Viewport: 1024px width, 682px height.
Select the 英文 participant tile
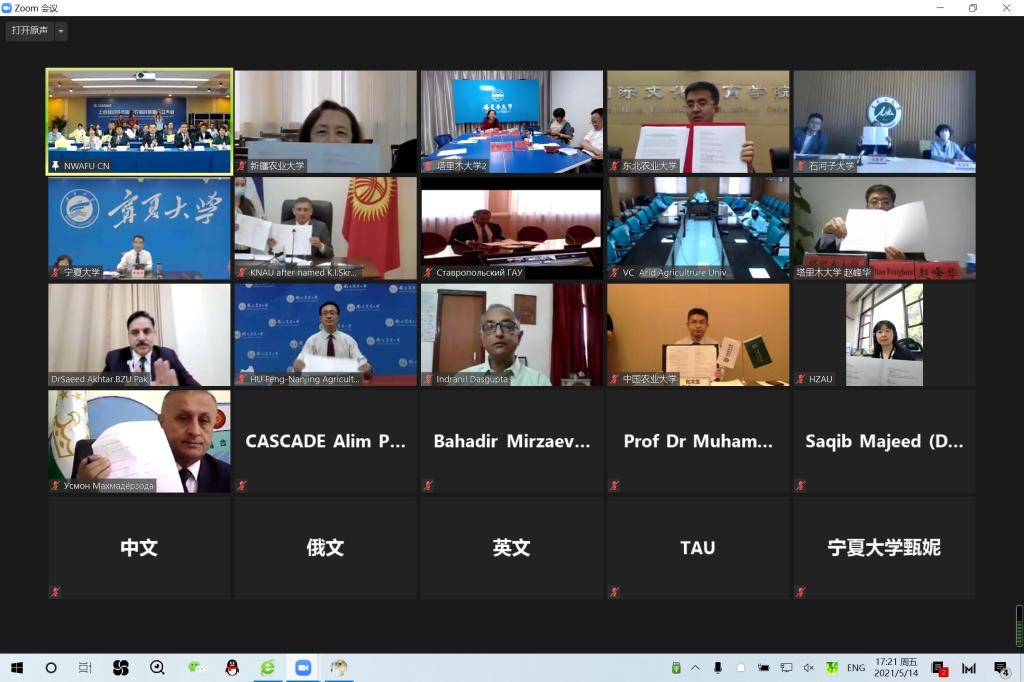coord(511,547)
